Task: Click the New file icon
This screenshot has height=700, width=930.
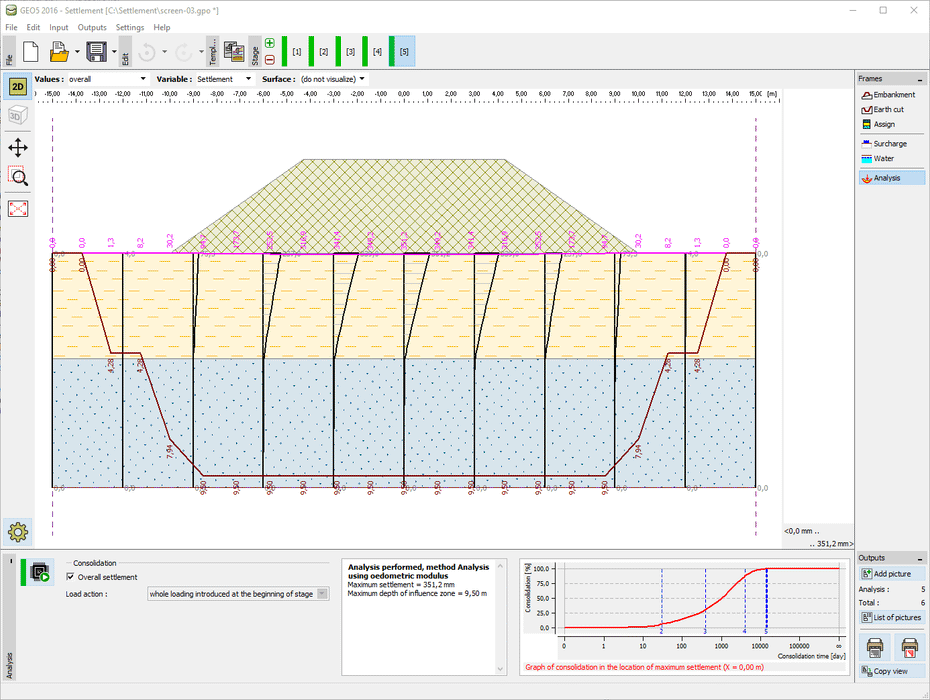Action: [x=30, y=51]
